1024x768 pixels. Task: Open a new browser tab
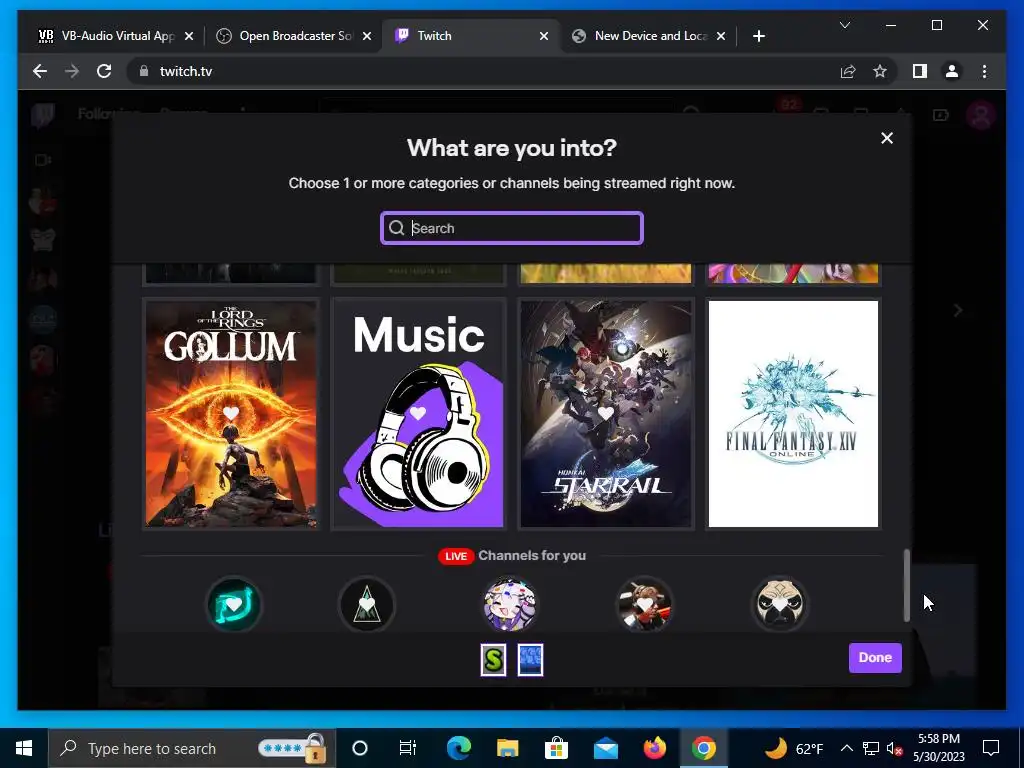pyautogui.click(x=758, y=37)
